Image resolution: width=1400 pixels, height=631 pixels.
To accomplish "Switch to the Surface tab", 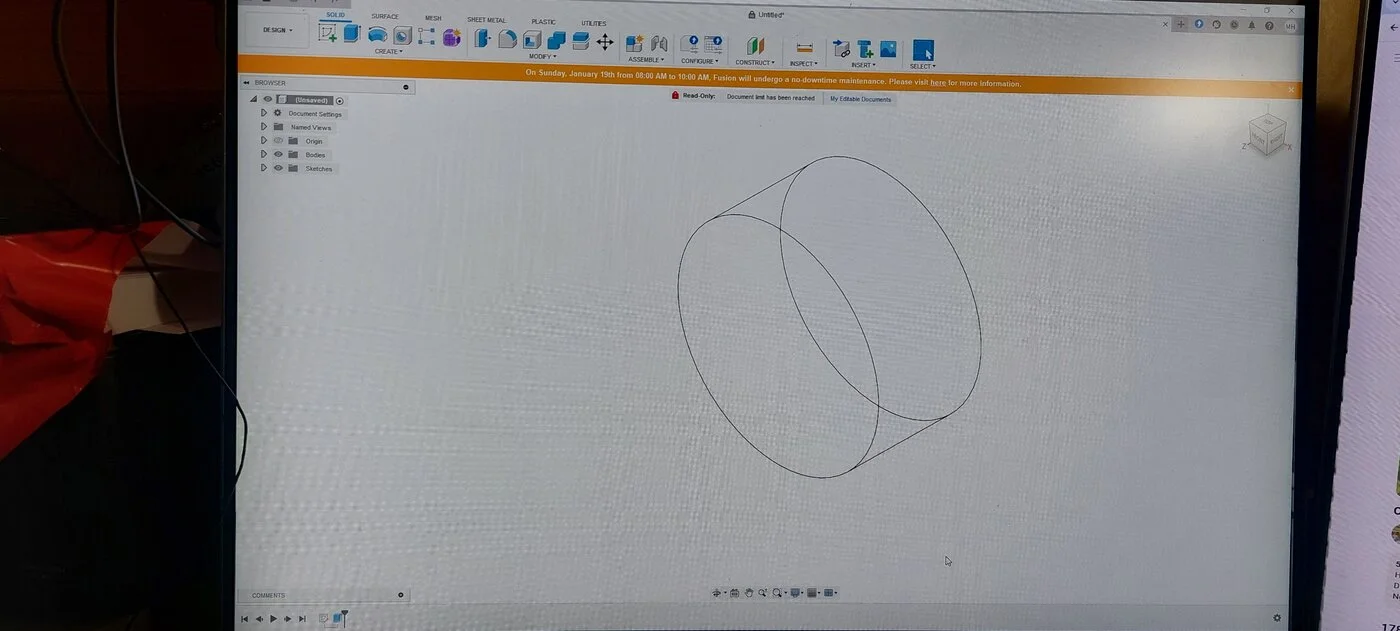I will (x=385, y=16).
